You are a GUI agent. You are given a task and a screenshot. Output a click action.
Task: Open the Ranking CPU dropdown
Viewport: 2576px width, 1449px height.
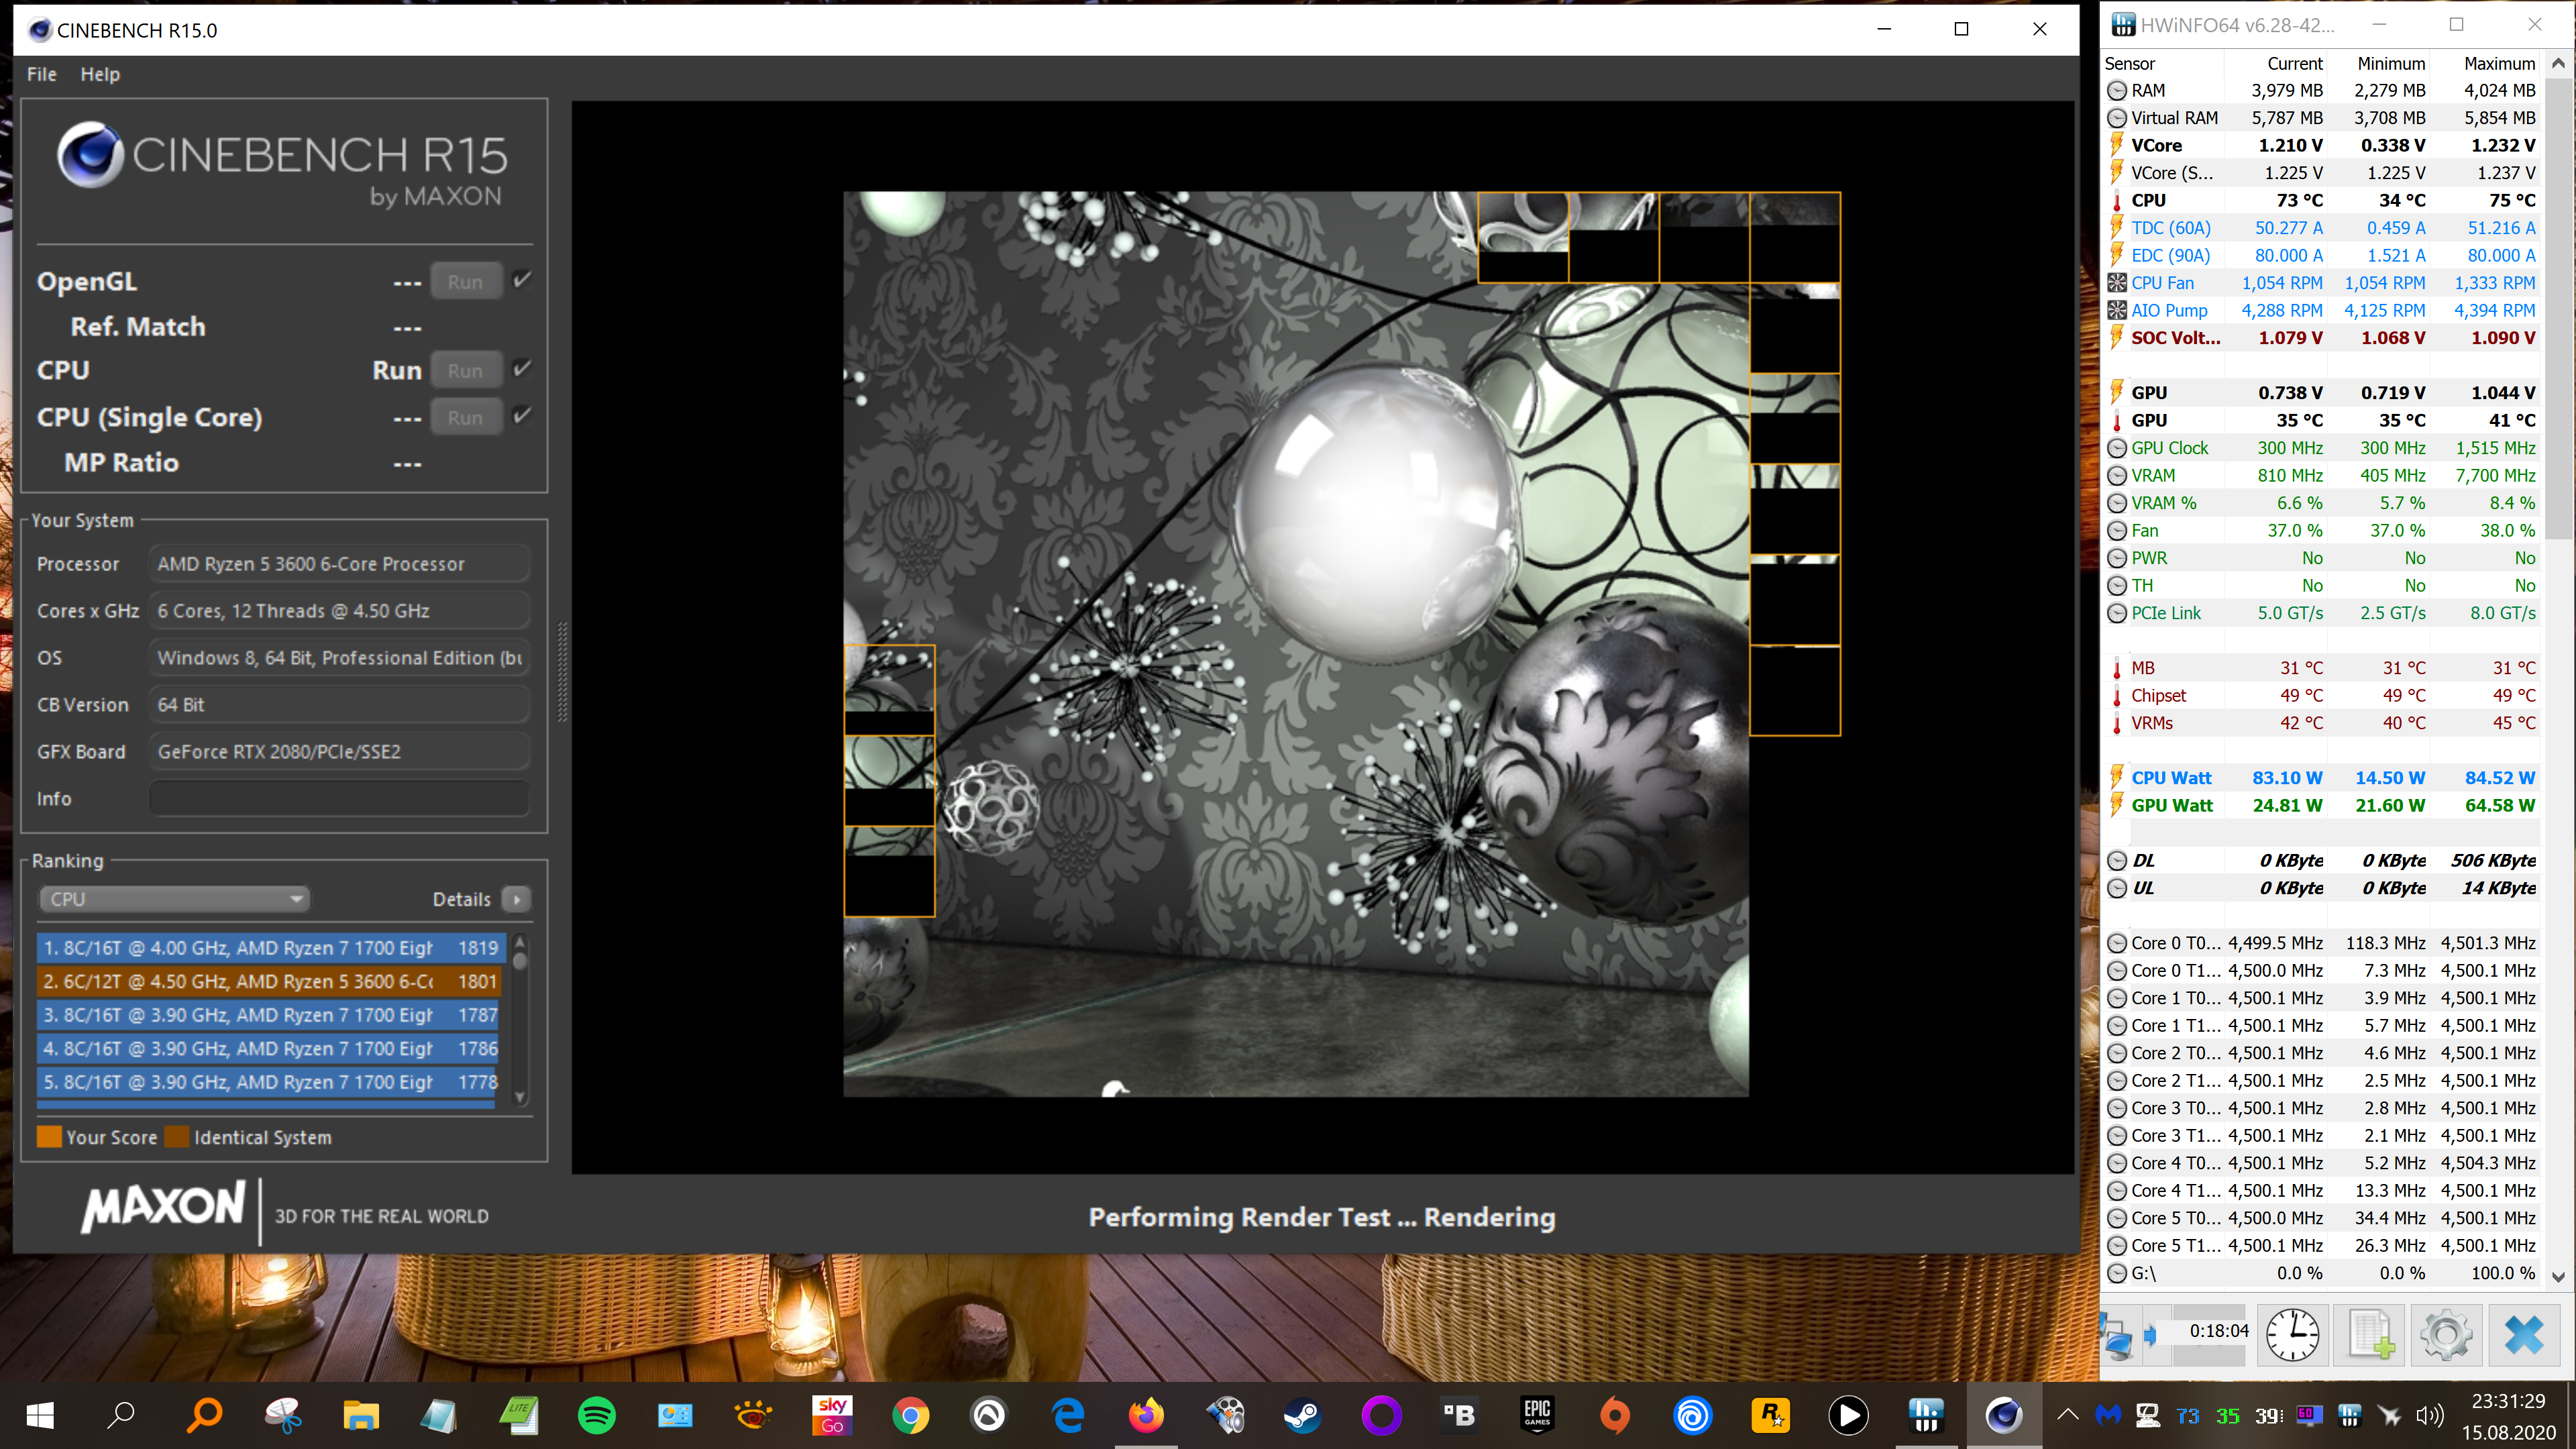coord(174,898)
